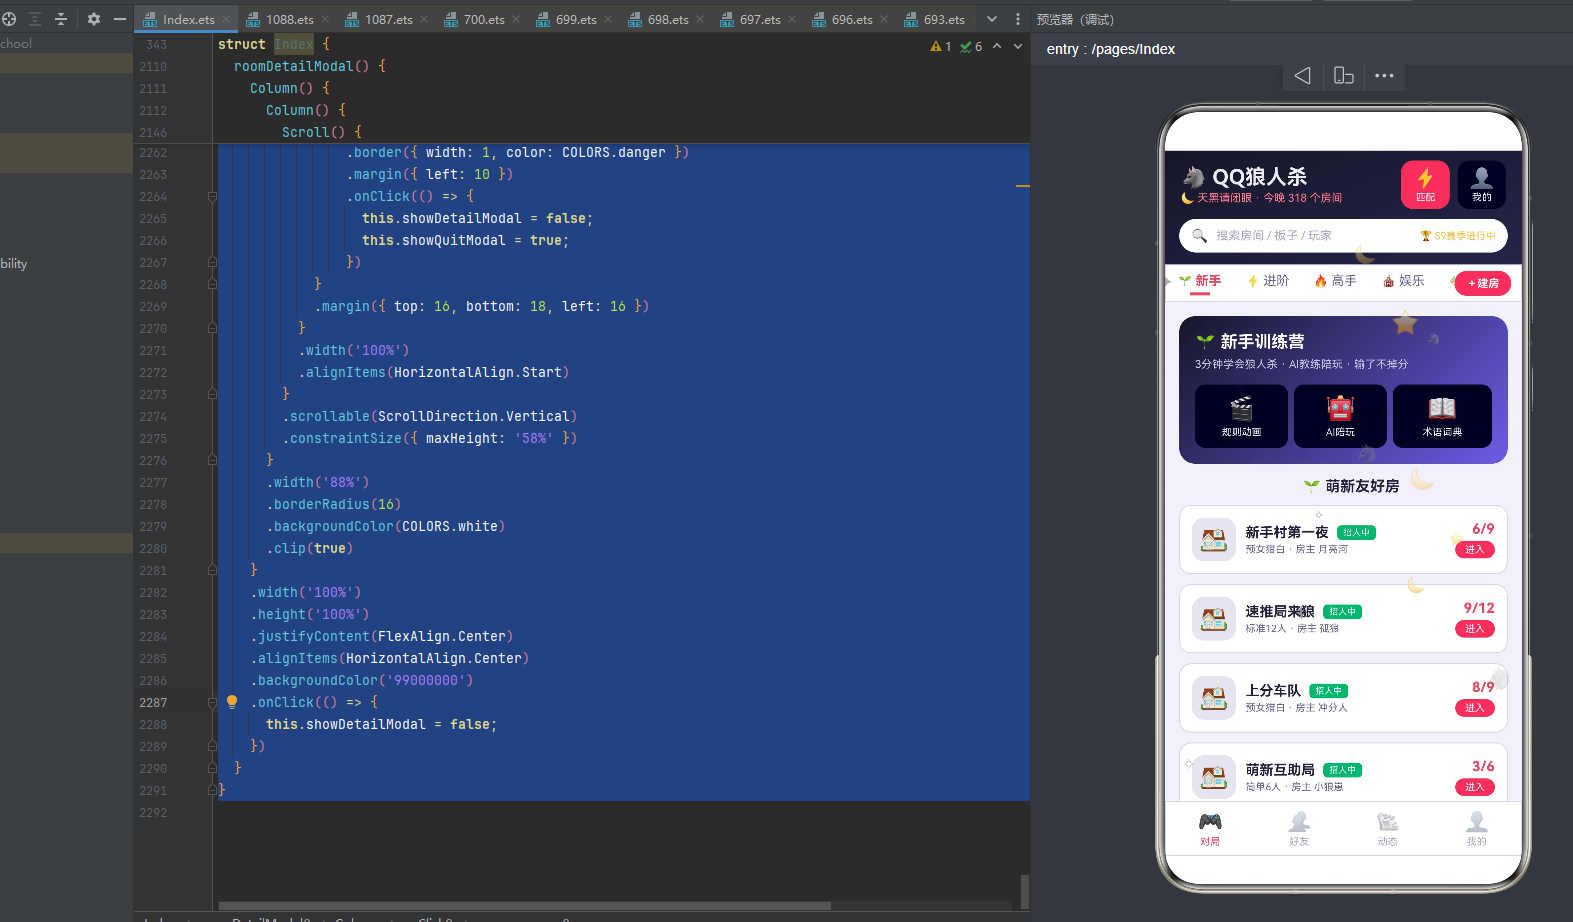Click the locate-in-project target icon
Viewport: 1573px width, 922px height.
click(x=9, y=19)
